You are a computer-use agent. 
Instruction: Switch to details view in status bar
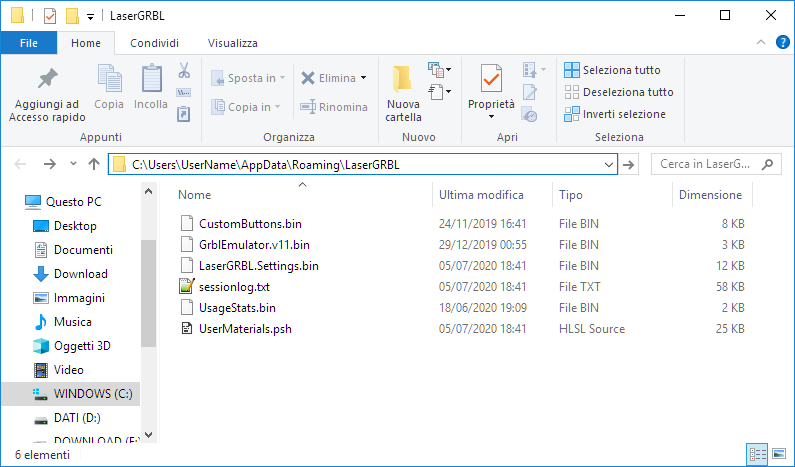pyautogui.click(x=758, y=454)
